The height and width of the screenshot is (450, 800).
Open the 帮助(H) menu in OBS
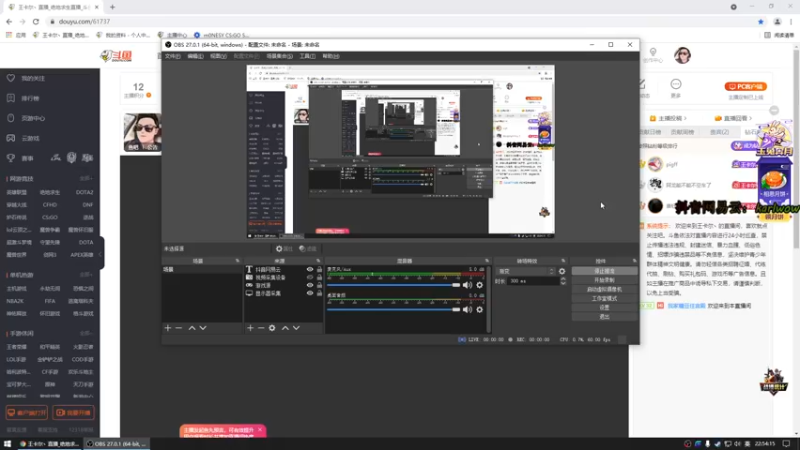(331, 56)
